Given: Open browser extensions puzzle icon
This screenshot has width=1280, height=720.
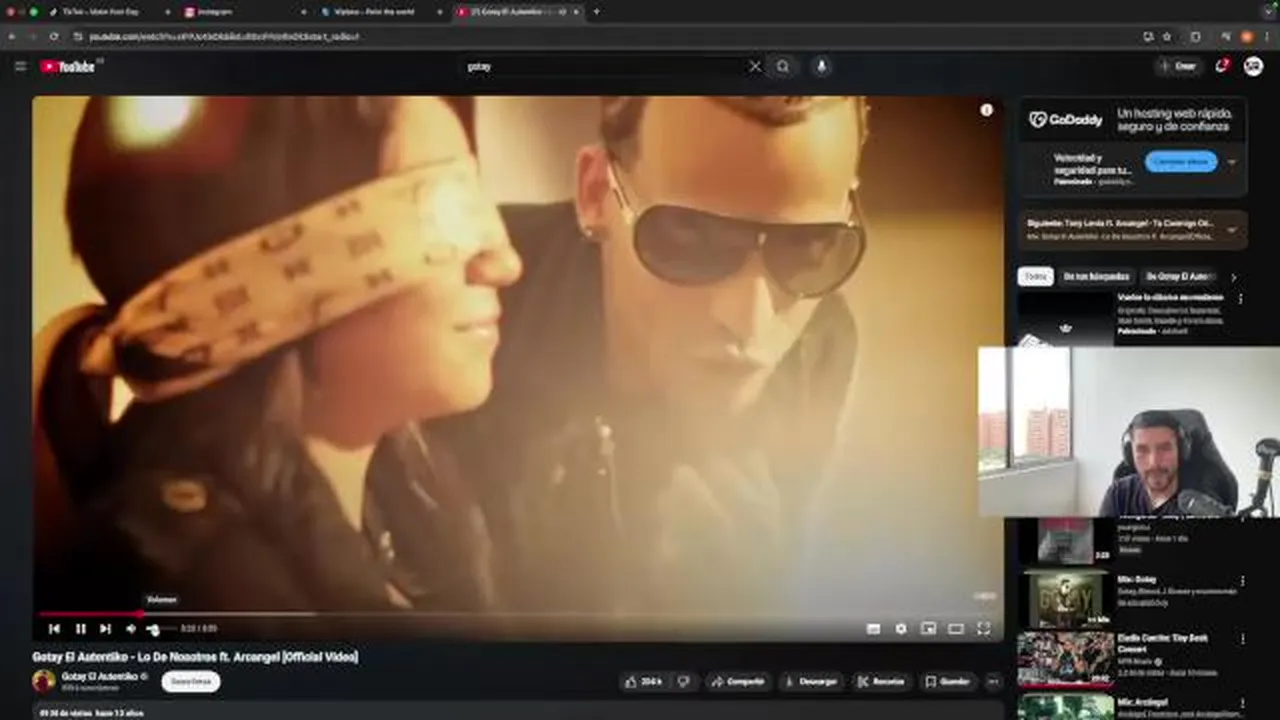Looking at the screenshot, I should pyautogui.click(x=1196, y=36).
